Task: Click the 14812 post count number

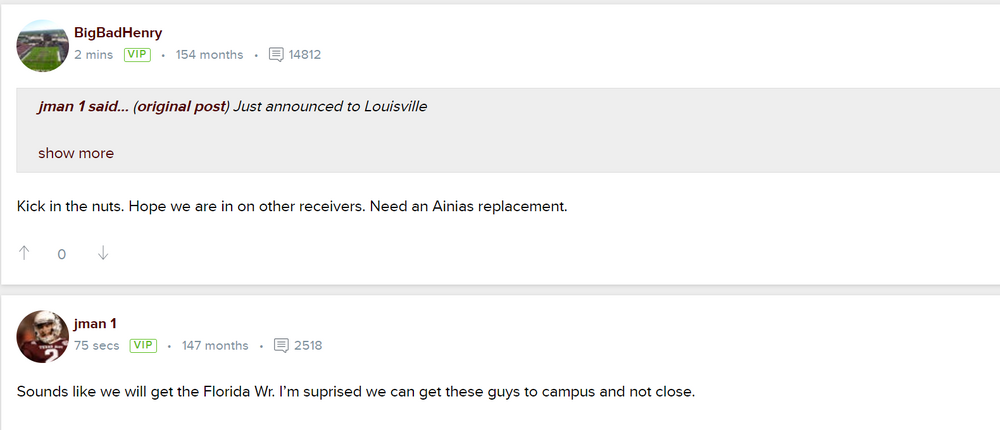Action: pos(305,55)
